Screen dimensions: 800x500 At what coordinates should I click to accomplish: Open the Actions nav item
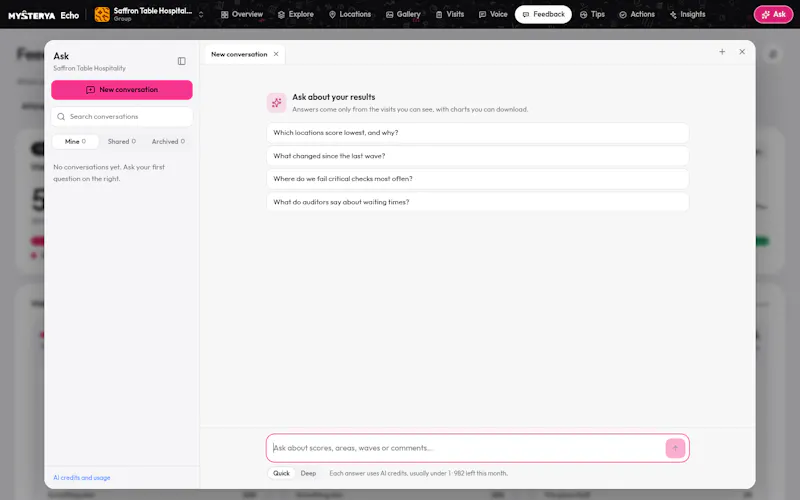coord(637,14)
